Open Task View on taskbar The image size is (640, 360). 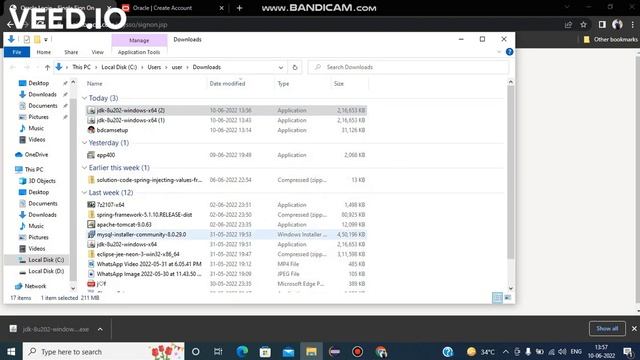click(218, 351)
